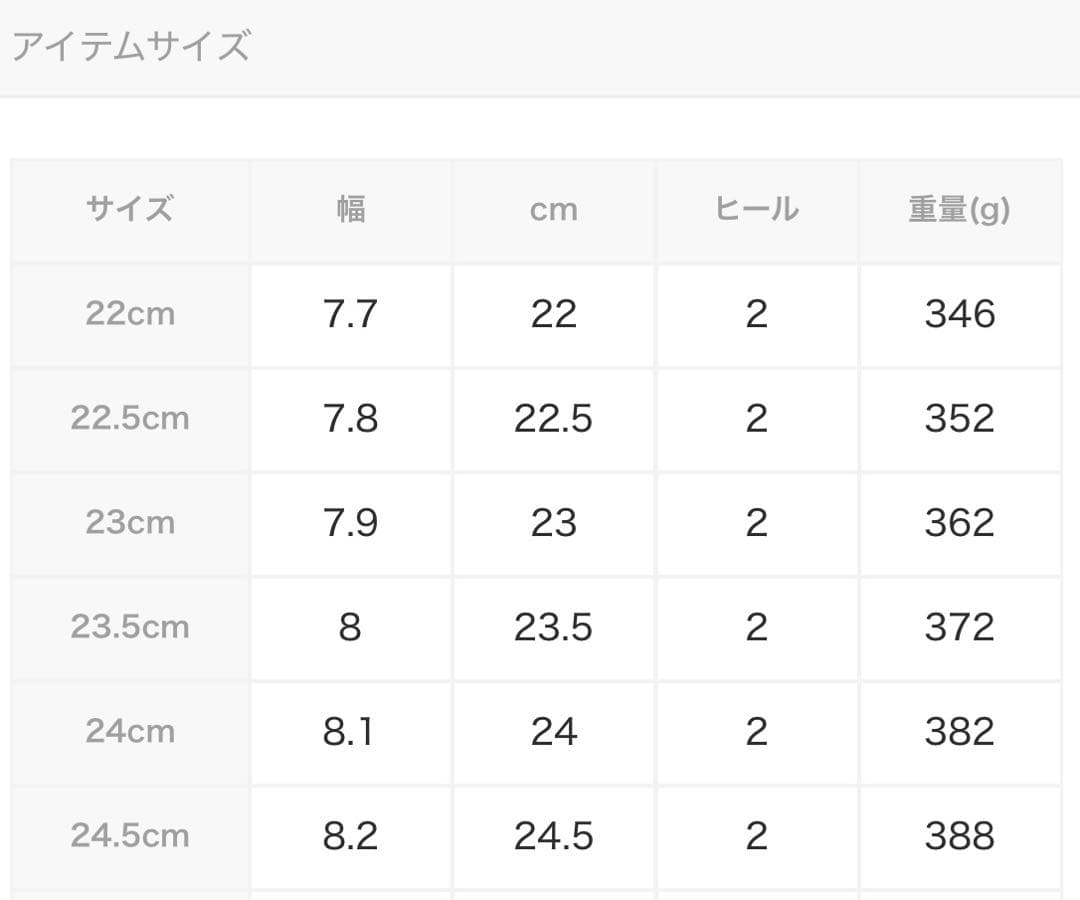Click the 幅 column header

350,210
